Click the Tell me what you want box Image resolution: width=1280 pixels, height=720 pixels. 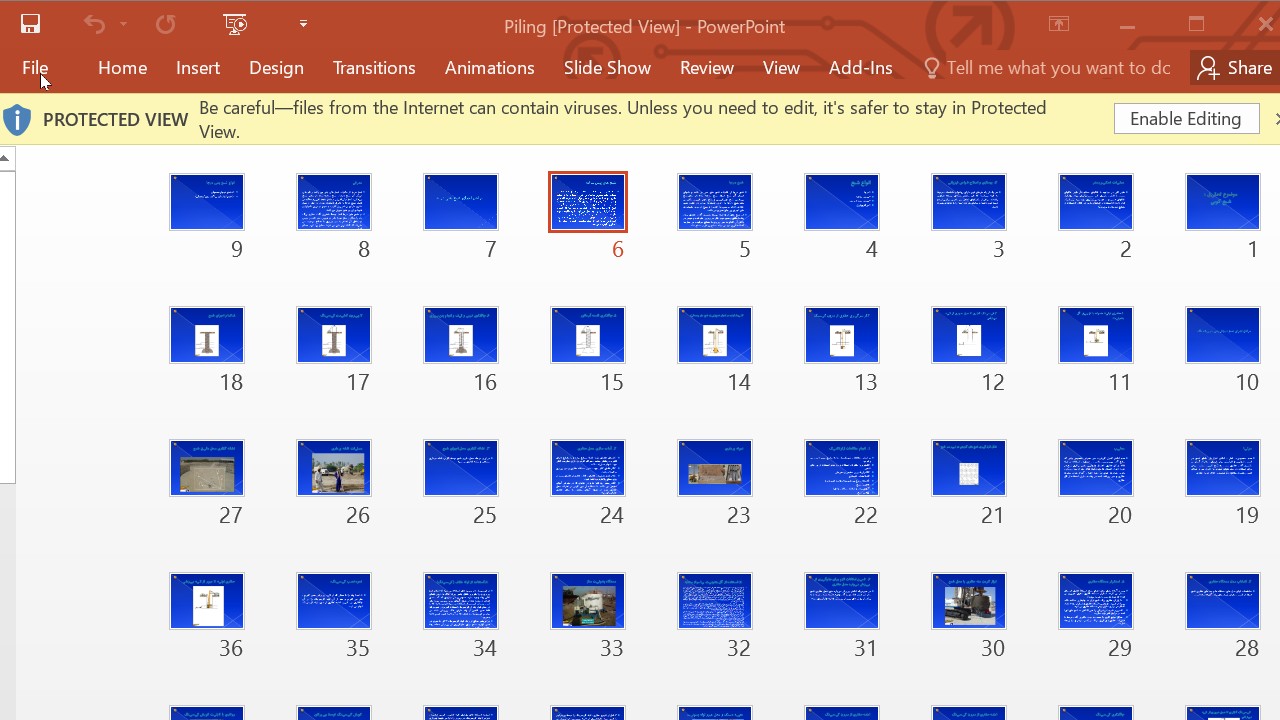tap(1046, 68)
